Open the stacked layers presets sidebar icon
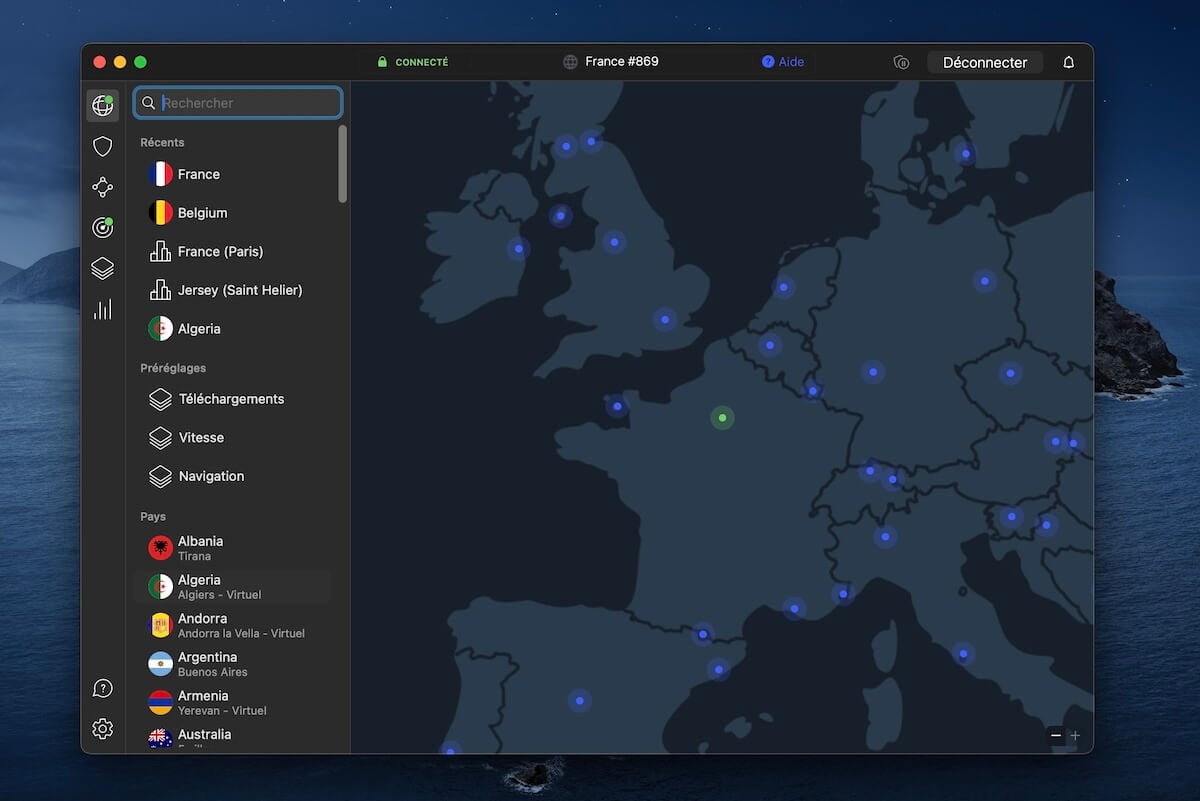Screen dimensions: 1200x801 tap(102, 268)
